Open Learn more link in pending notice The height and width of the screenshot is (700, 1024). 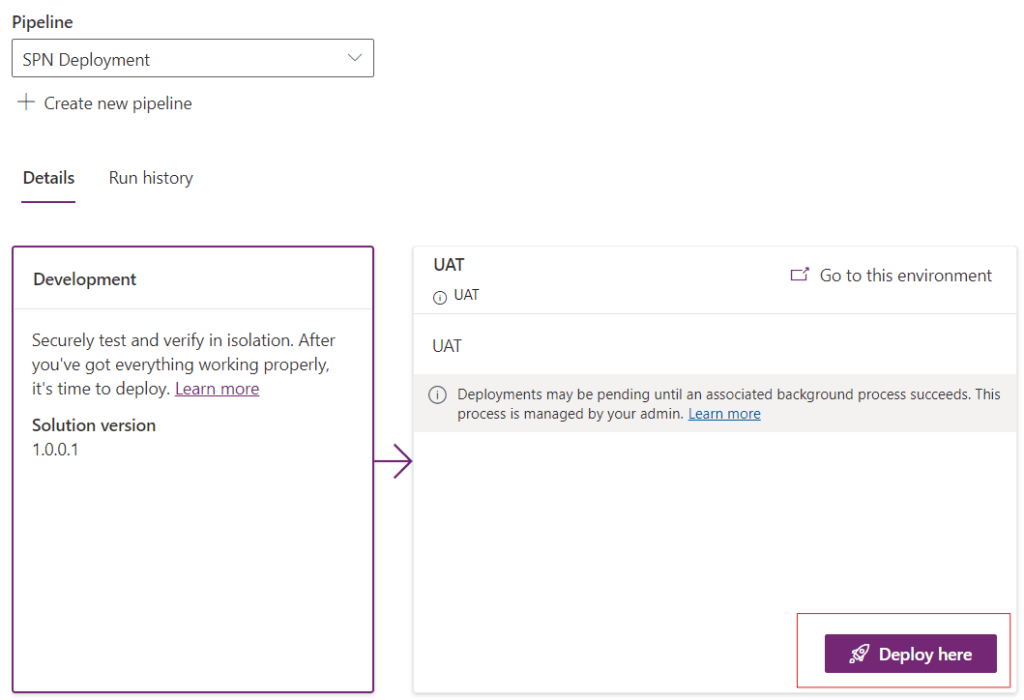tap(724, 414)
